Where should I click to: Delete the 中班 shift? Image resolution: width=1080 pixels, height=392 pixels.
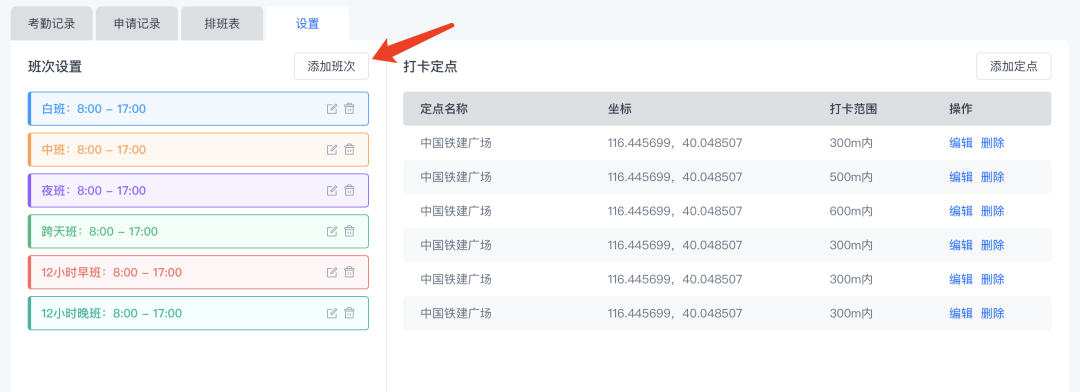tap(349, 149)
